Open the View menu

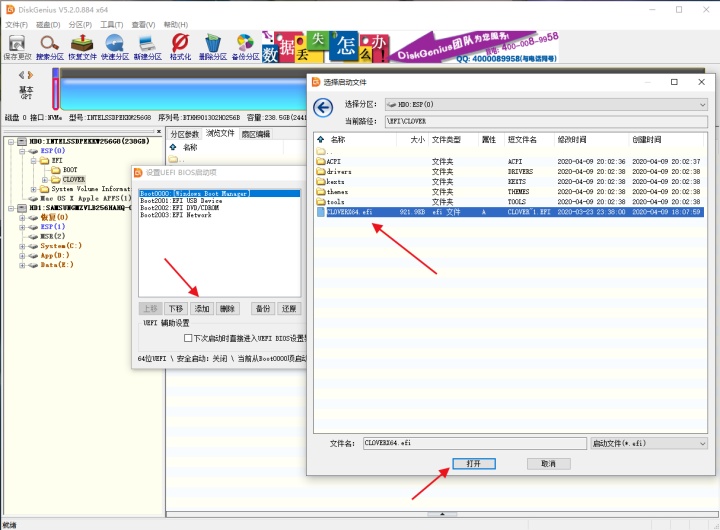click(x=144, y=25)
